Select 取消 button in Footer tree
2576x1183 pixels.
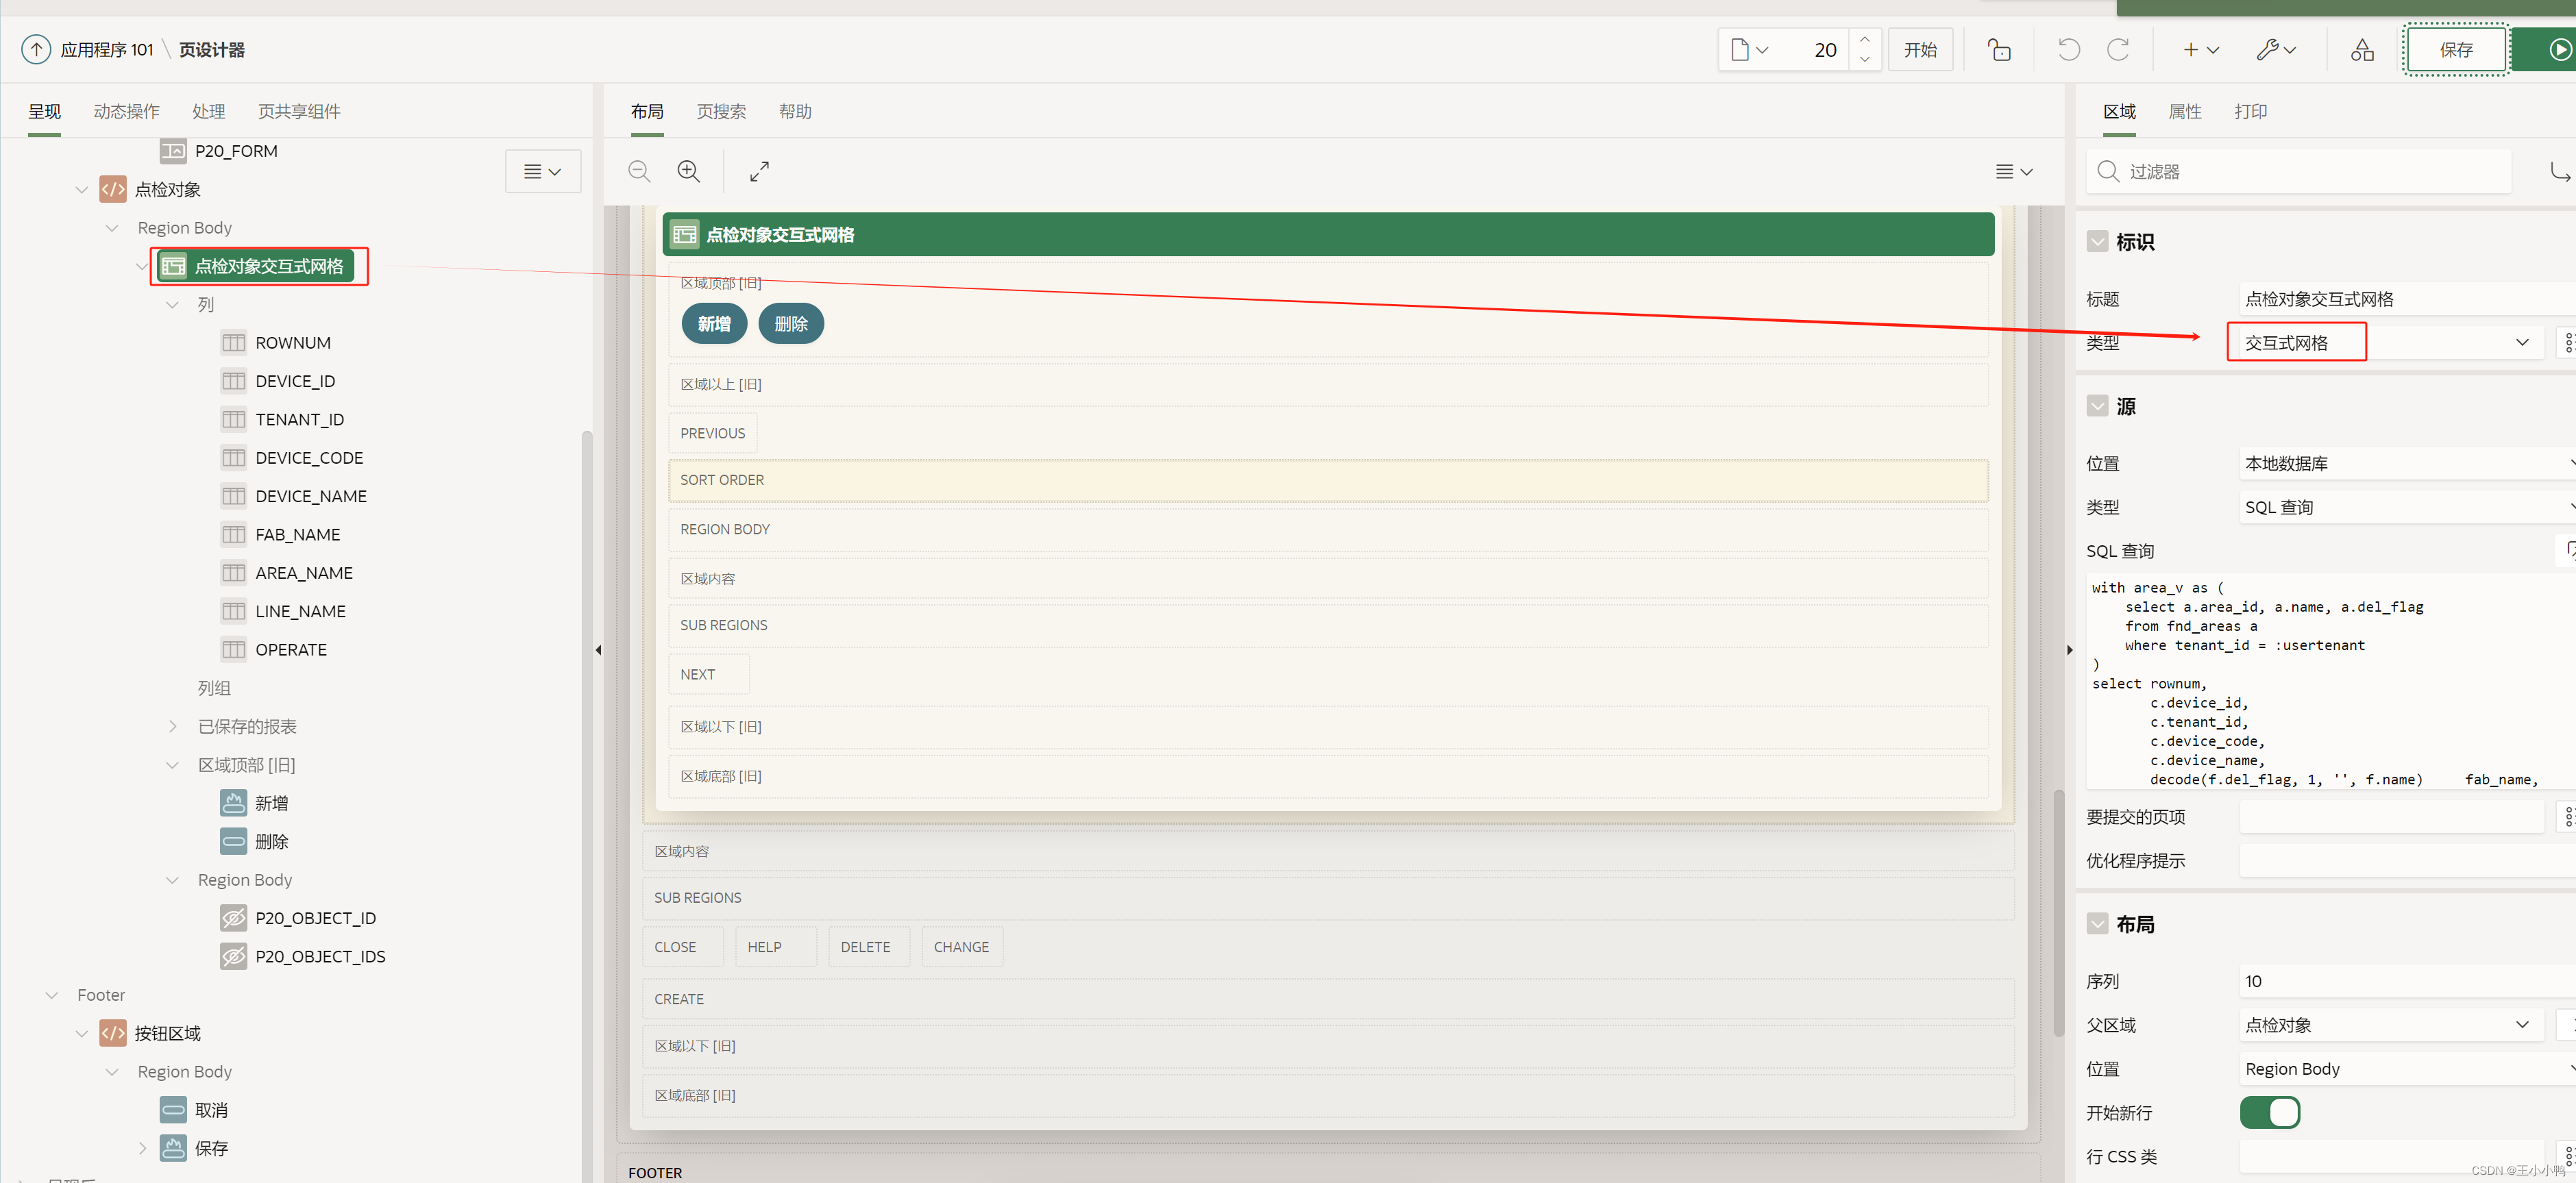coord(211,1110)
